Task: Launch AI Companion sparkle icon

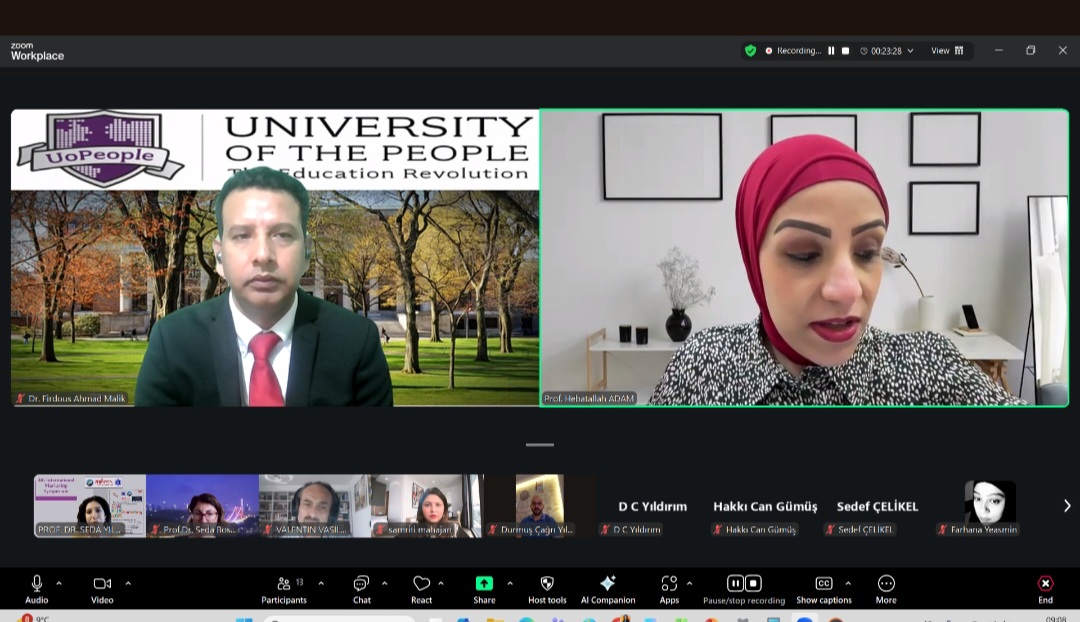Action: (x=607, y=584)
